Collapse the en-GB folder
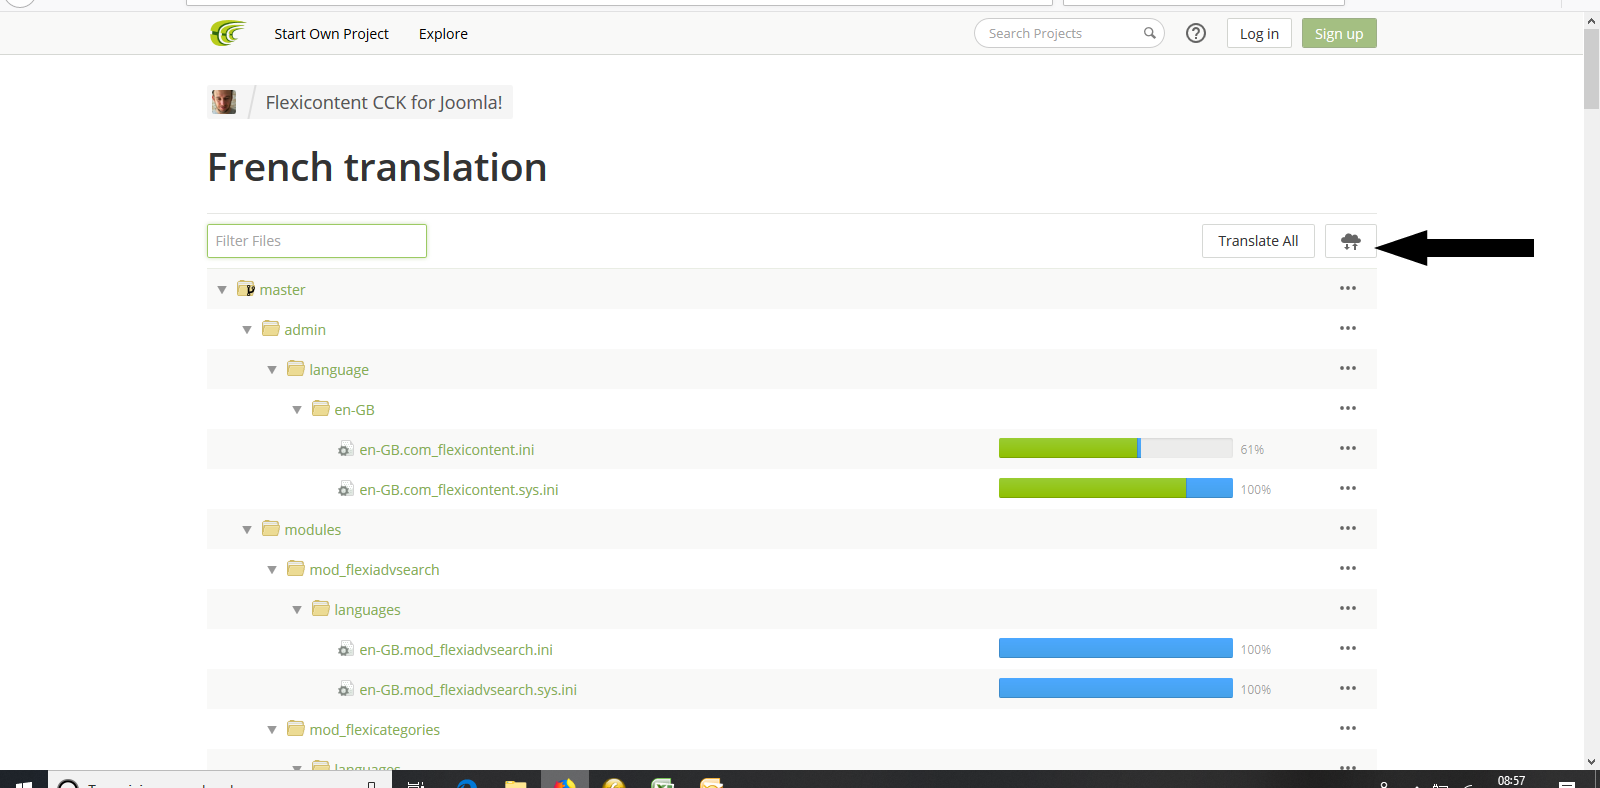1600x788 pixels. pyautogui.click(x=297, y=410)
